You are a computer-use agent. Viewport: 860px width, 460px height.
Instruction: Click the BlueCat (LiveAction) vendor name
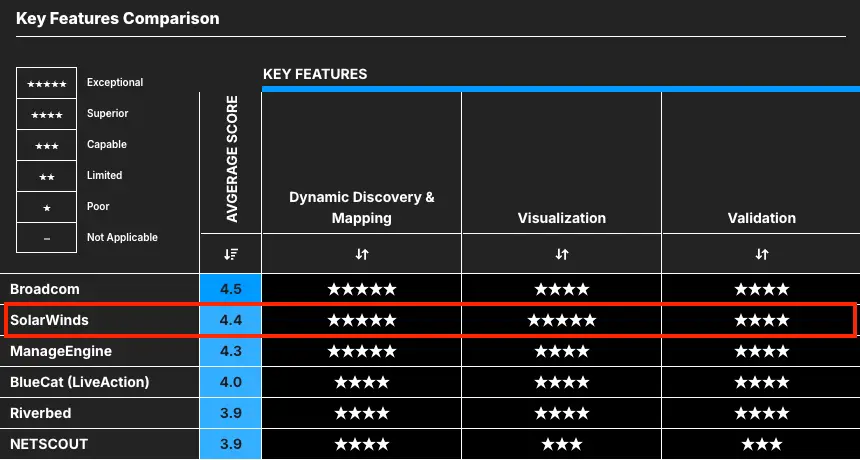click(80, 382)
